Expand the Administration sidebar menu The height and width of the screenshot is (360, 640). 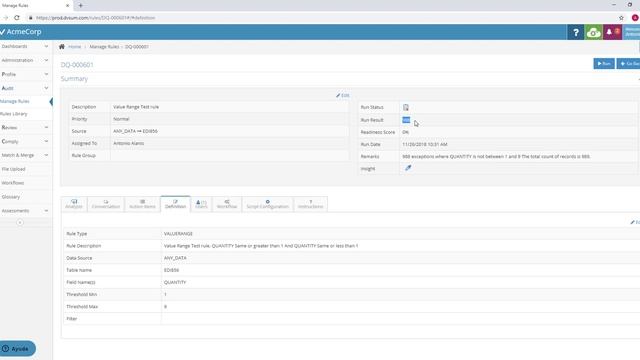pos(25,60)
